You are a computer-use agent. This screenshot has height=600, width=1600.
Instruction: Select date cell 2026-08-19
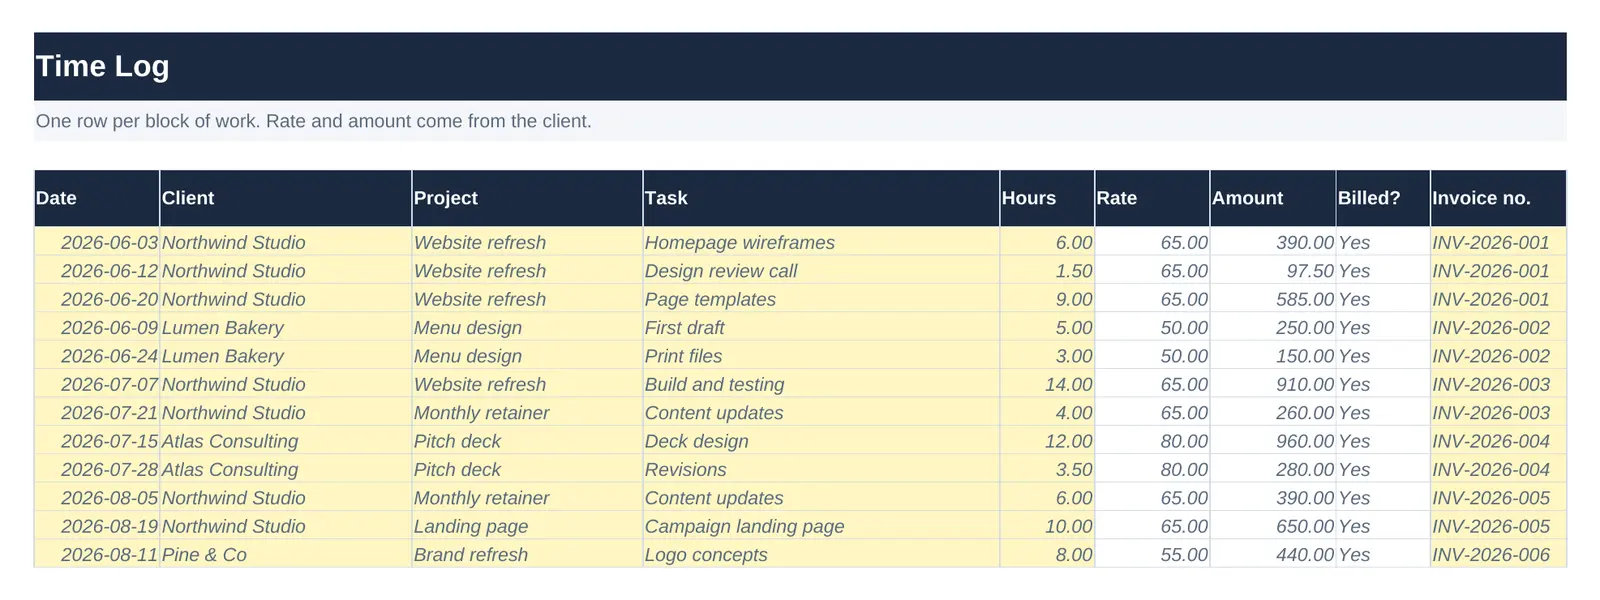[97, 526]
